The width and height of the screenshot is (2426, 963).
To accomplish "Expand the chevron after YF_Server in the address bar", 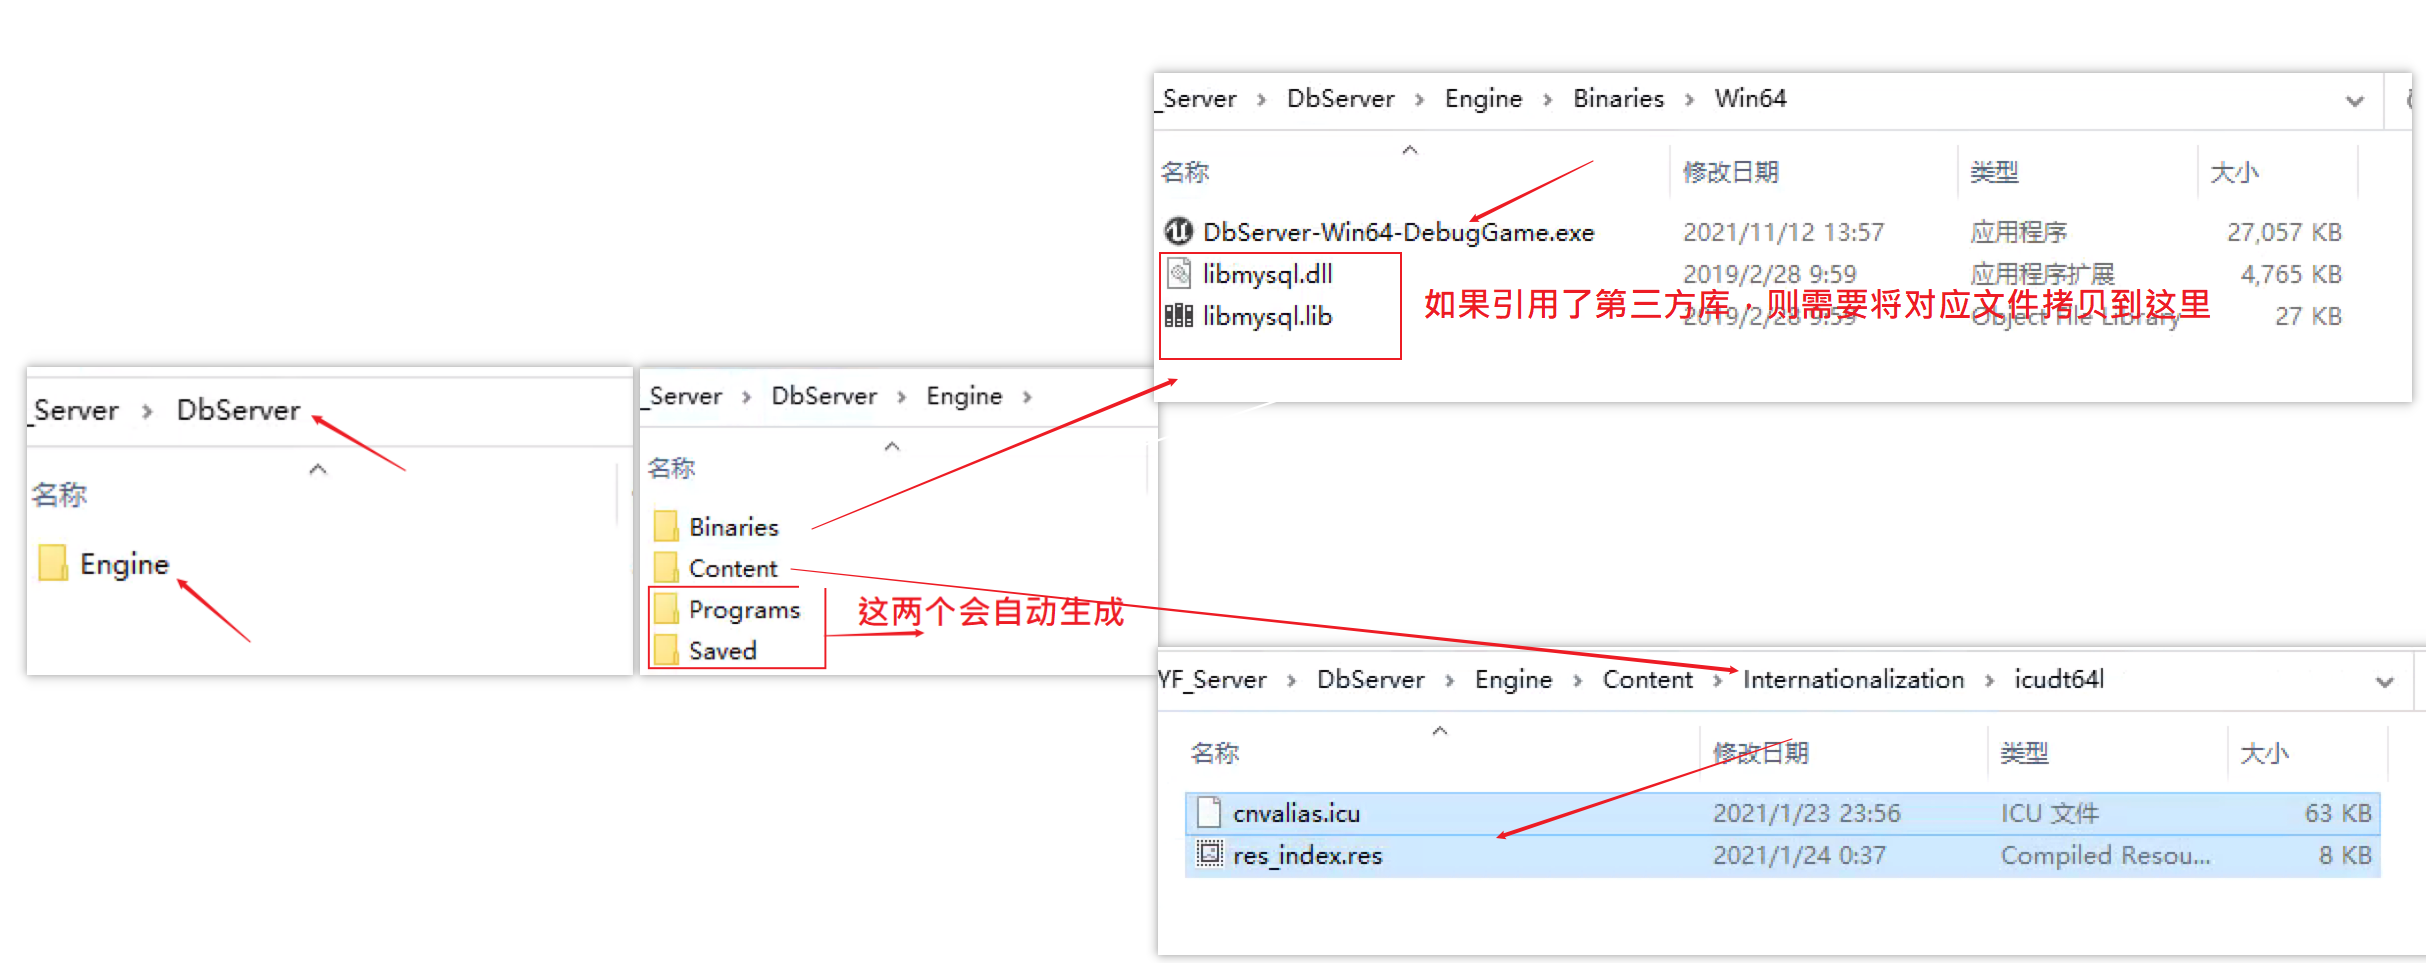I will (x=1291, y=680).
